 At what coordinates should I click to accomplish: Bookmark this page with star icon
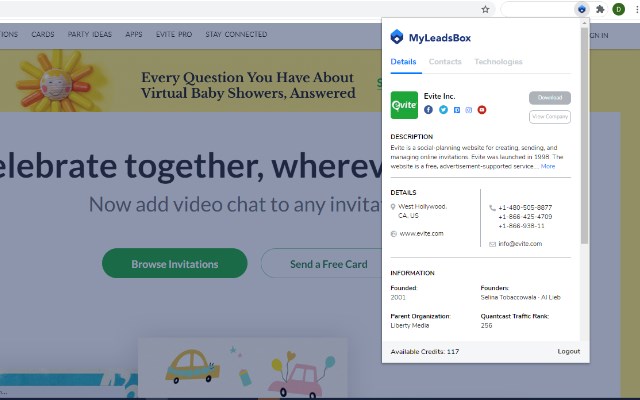485,9
